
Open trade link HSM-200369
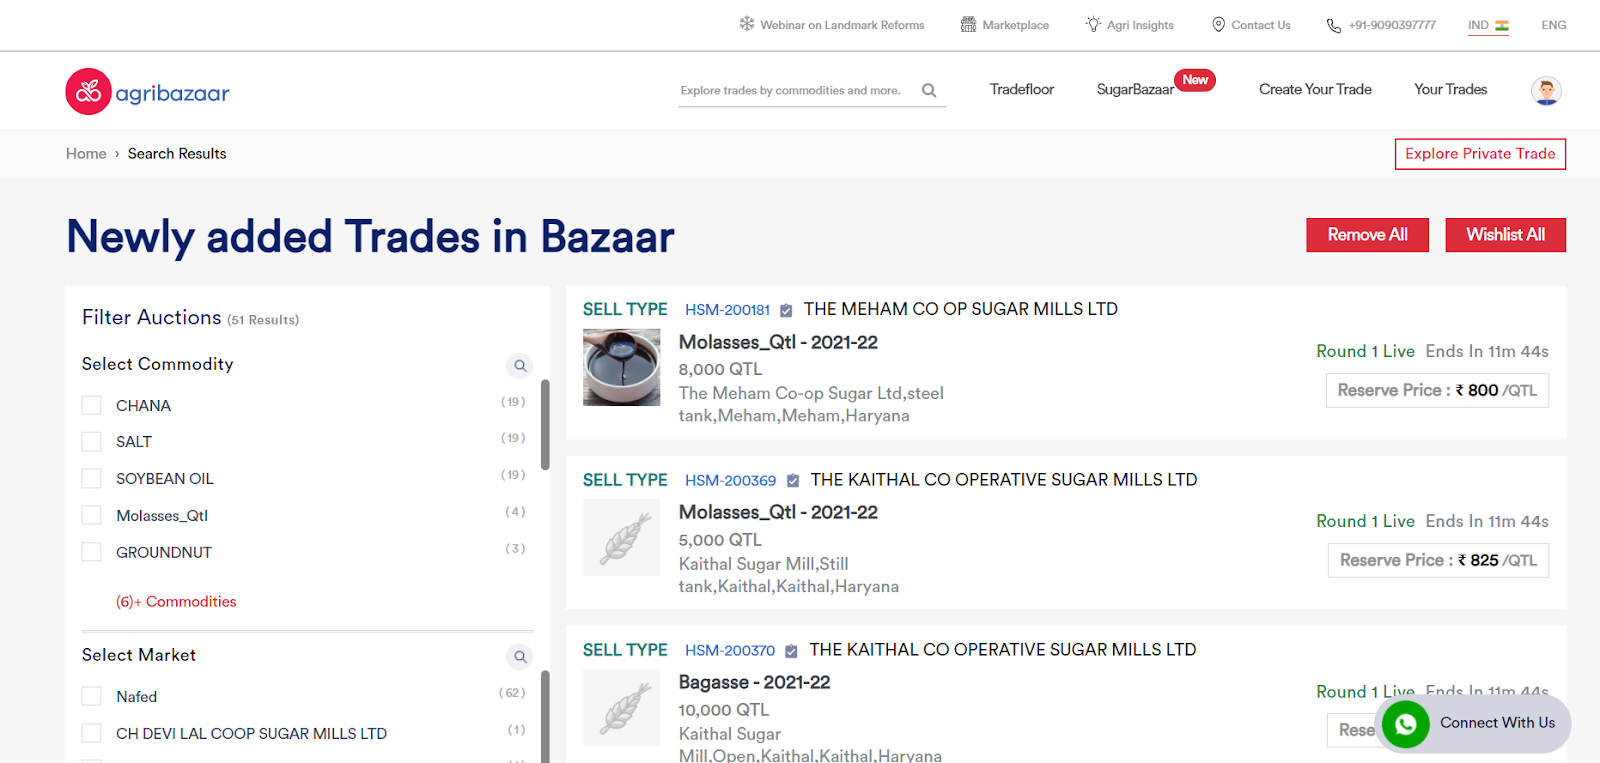coord(730,480)
